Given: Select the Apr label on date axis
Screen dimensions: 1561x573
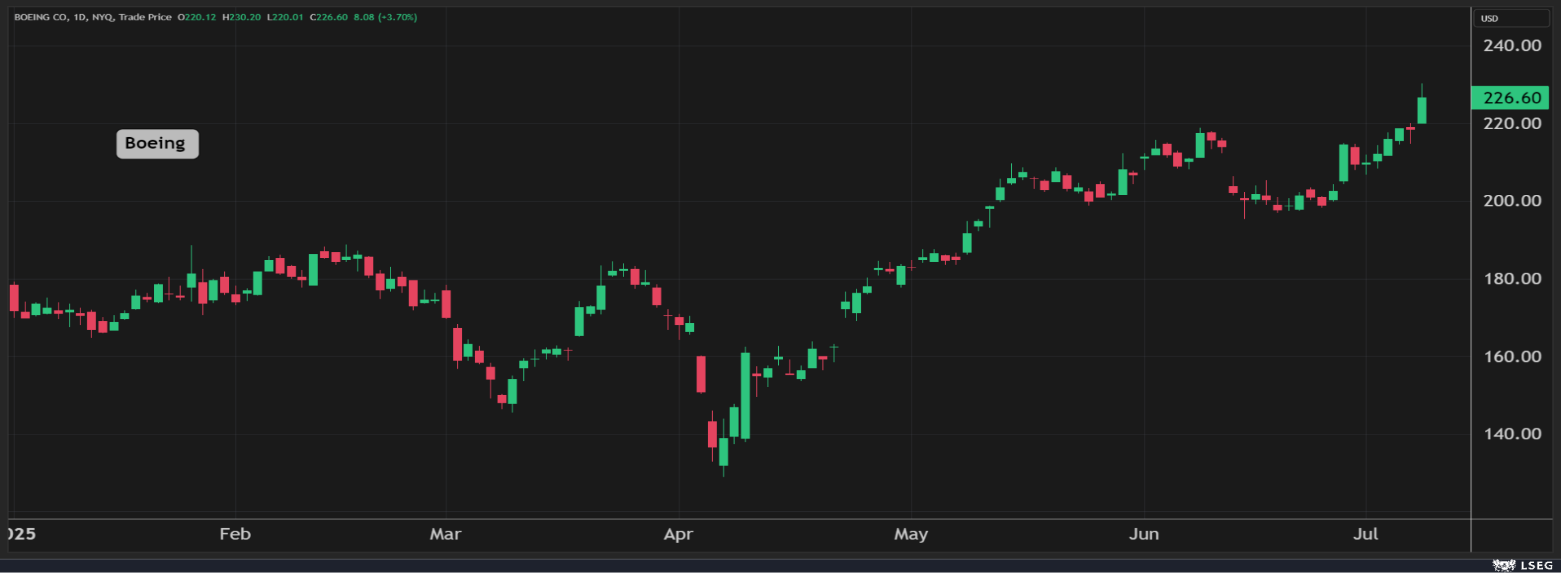Looking at the screenshot, I should click(679, 534).
